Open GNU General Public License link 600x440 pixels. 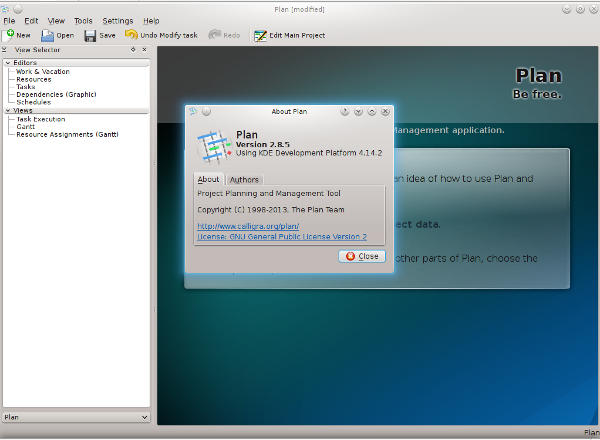282,237
